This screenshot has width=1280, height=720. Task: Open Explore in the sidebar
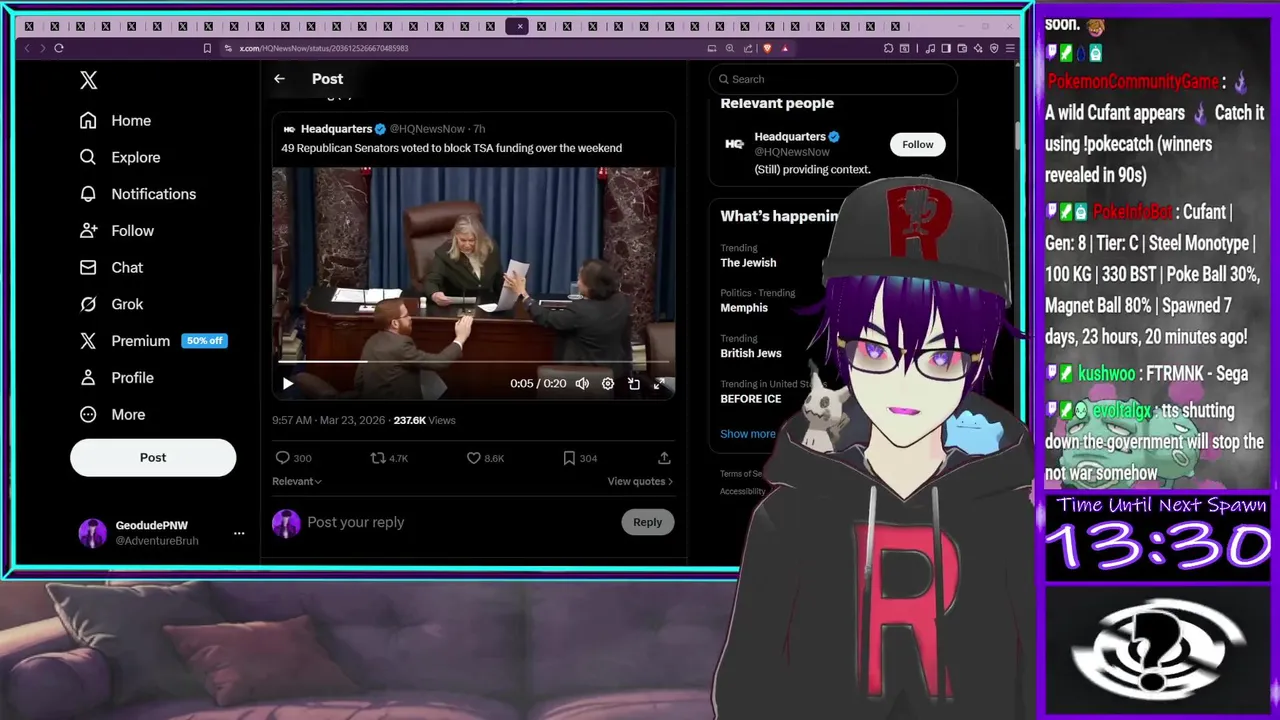click(x=121, y=158)
